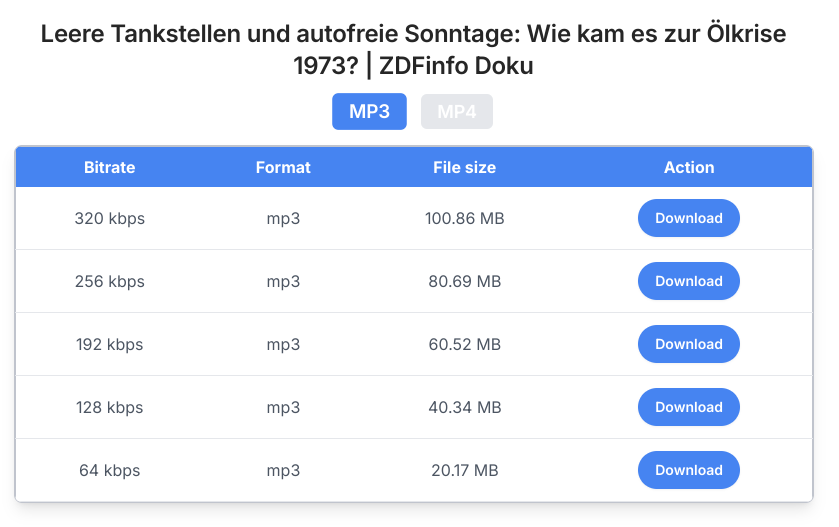The height and width of the screenshot is (527, 839).
Task: Select the 100.86 MB file size cell
Action: tap(464, 218)
